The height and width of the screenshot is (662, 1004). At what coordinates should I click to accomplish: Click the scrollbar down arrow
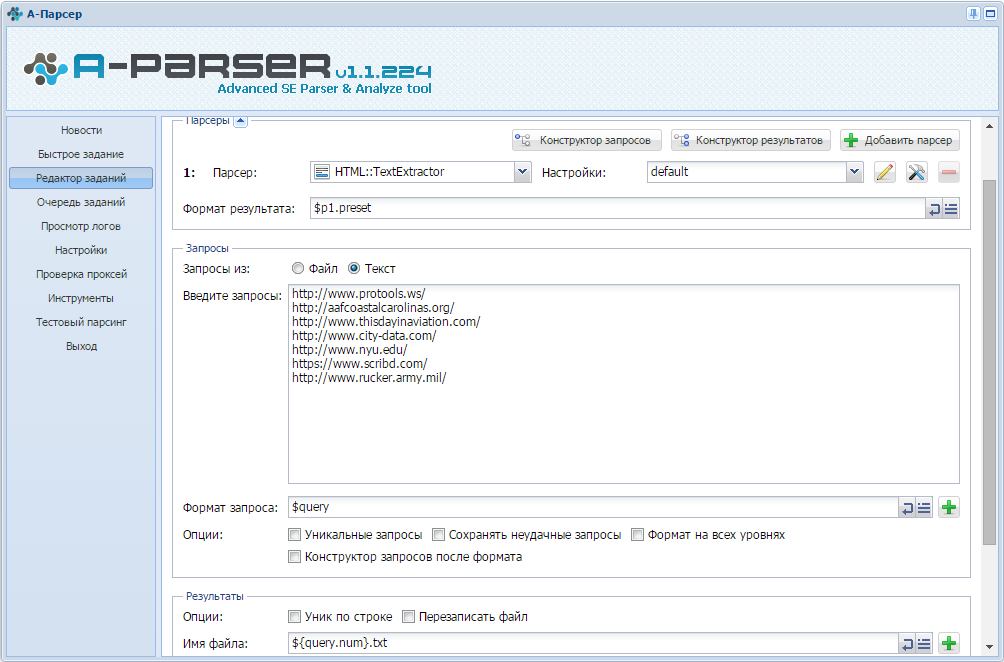pos(989,647)
